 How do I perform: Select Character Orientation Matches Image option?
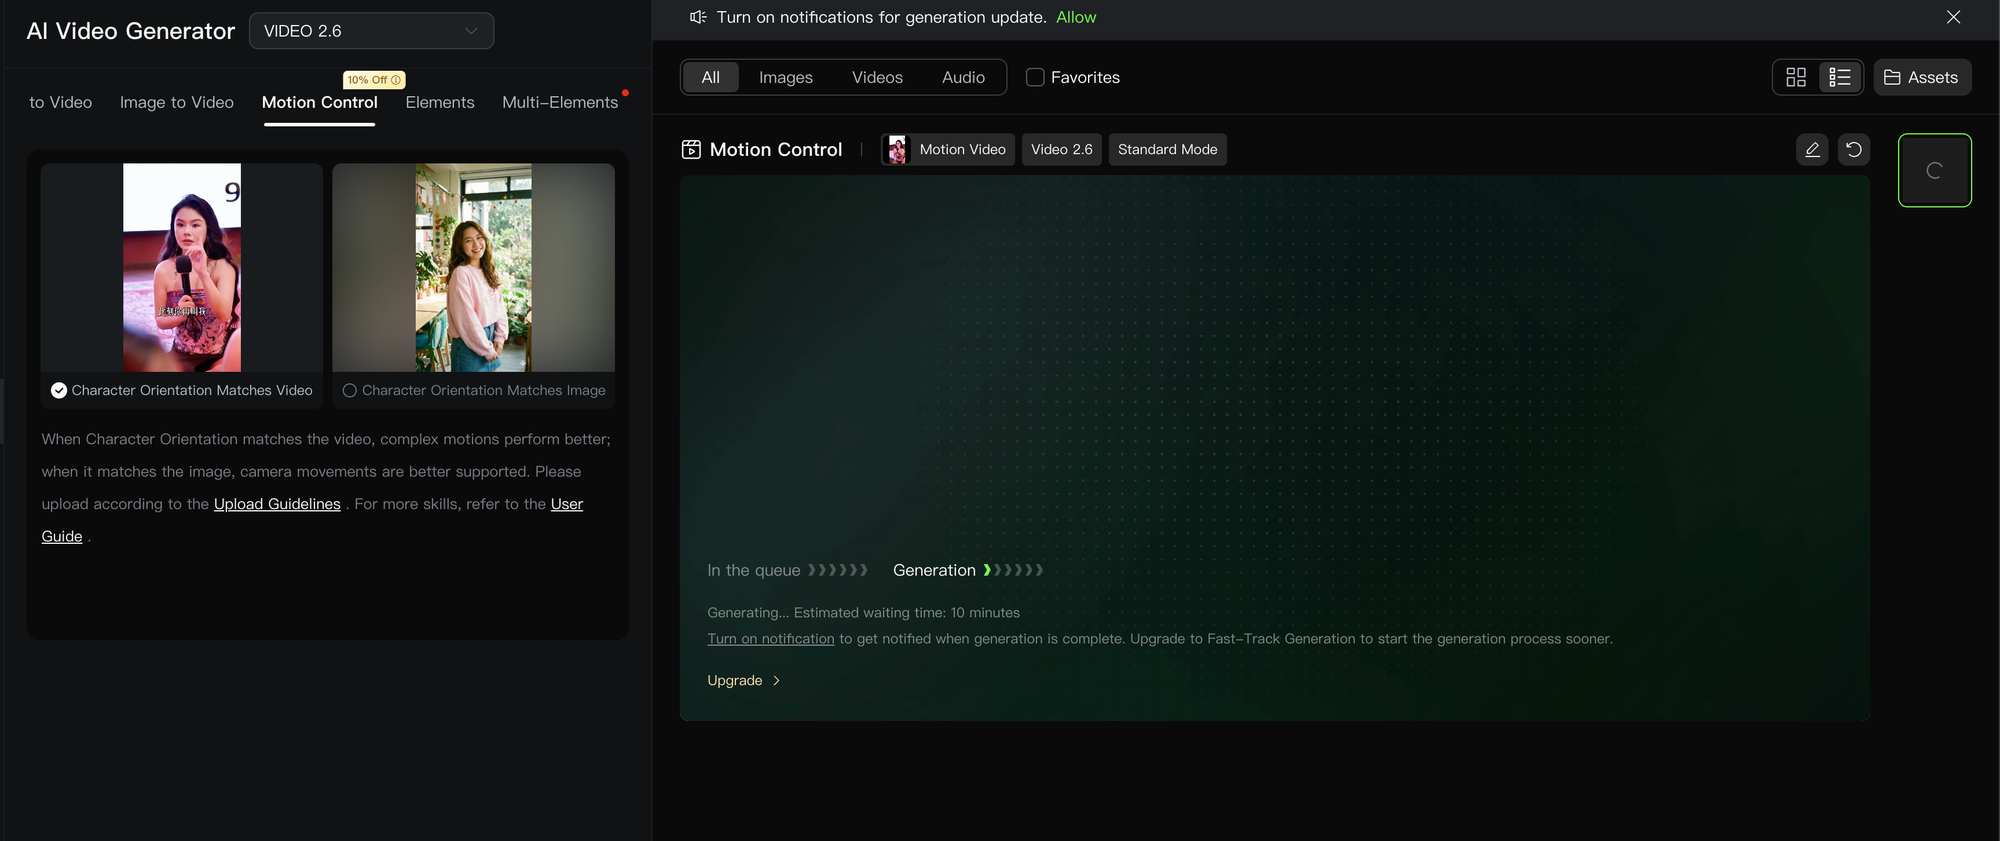tap(474, 390)
